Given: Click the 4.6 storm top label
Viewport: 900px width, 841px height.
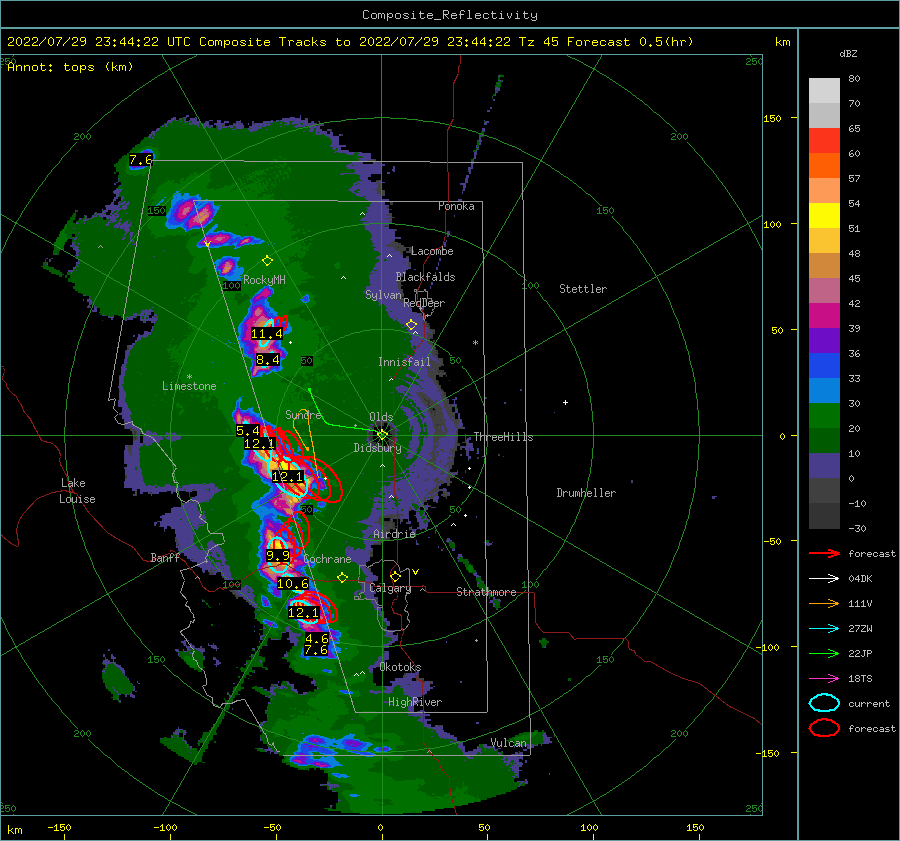Looking at the screenshot, I should pos(317,638).
